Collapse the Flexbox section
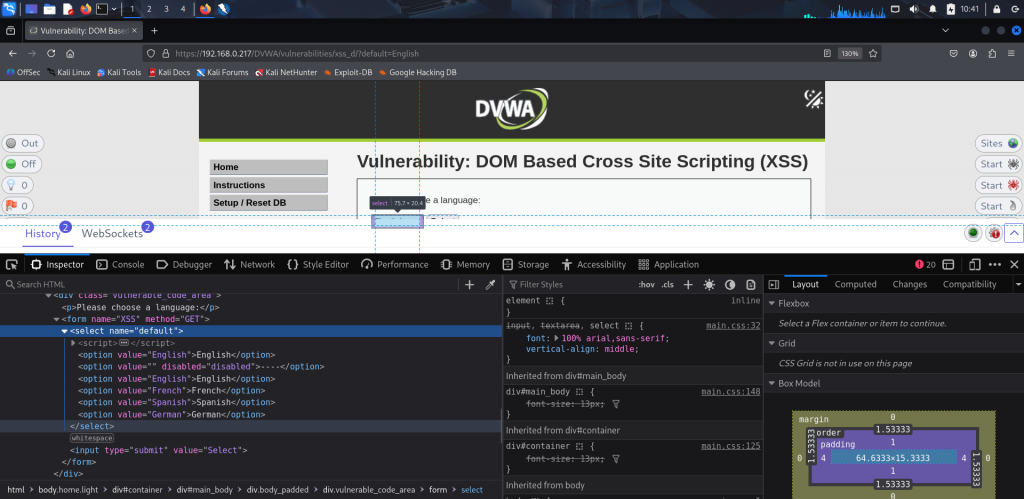 click(x=771, y=304)
